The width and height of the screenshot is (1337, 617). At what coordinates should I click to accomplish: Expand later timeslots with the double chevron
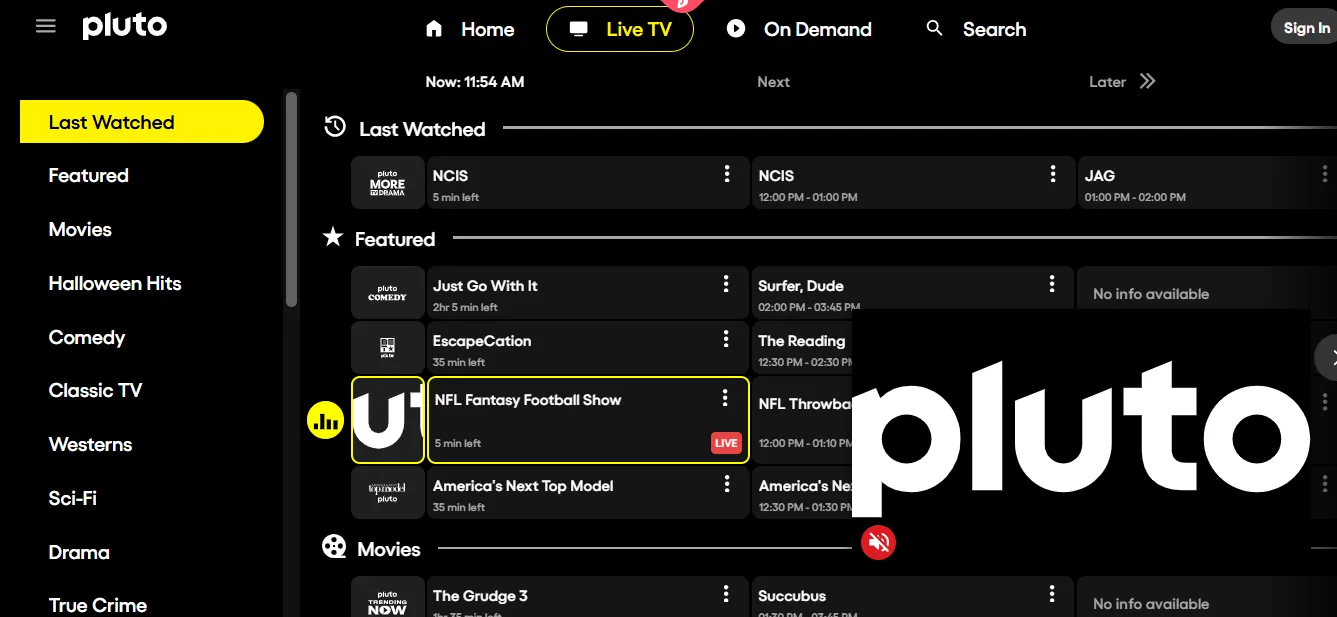pos(1148,81)
